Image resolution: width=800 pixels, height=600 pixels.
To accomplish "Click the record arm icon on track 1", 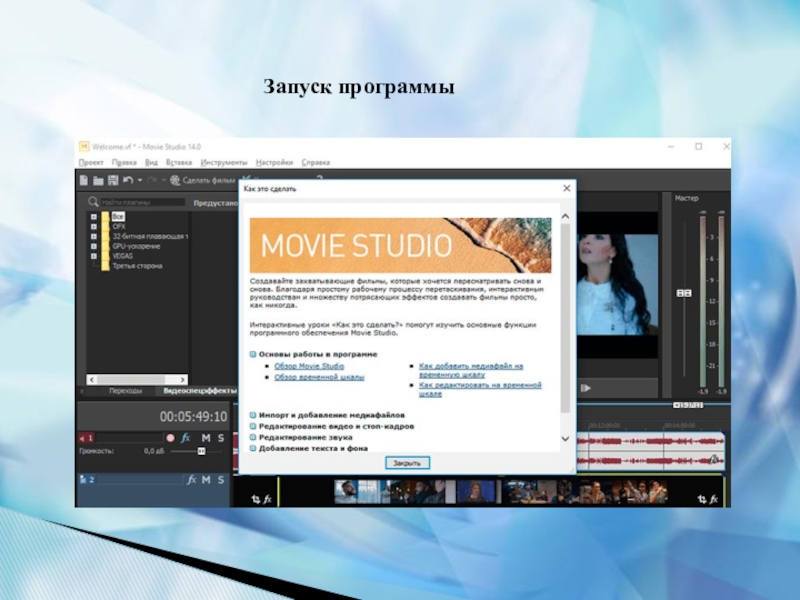I will tap(170, 438).
